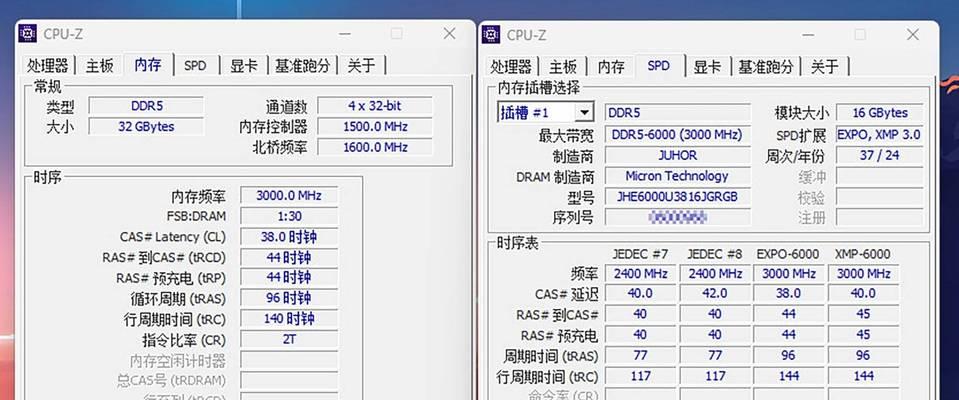959x400 pixels.
Task: Minimize the left CPU-Z window
Action: [346, 34]
